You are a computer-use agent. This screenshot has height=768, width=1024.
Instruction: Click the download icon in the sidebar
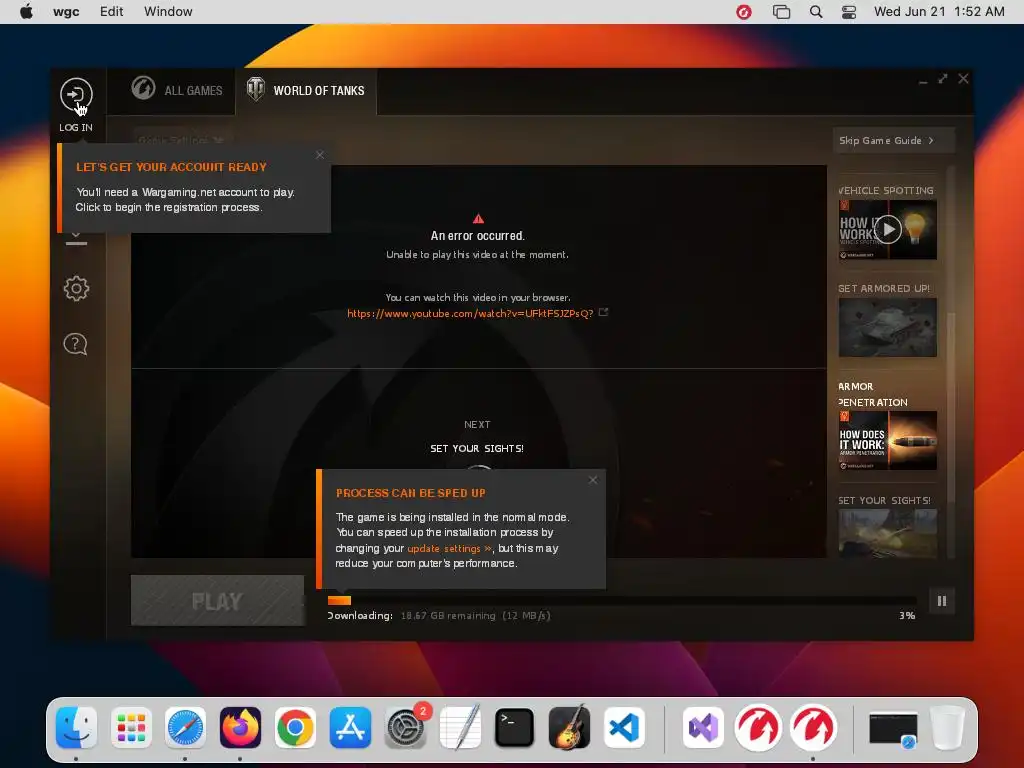(x=76, y=239)
